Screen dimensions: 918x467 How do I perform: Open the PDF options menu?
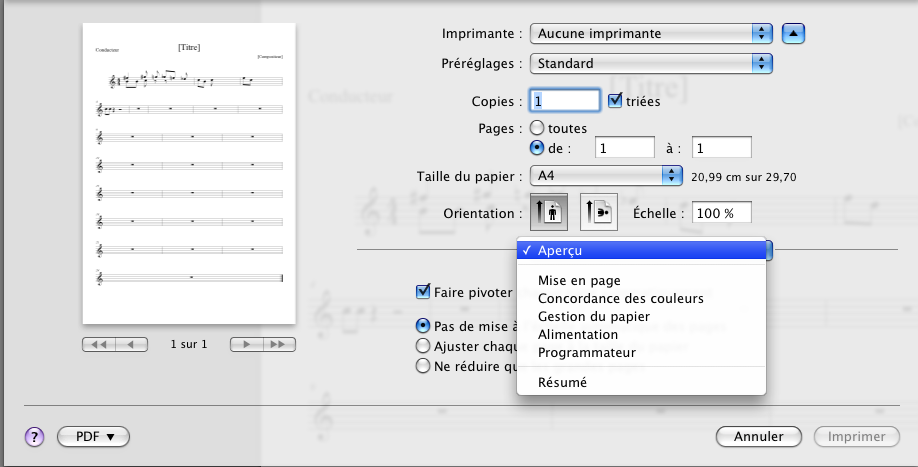click(94, 436)
